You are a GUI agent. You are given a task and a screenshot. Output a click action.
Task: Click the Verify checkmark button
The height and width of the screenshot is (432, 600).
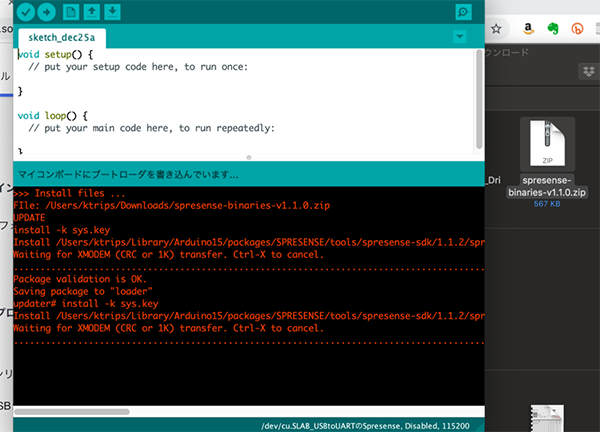[x=26, y=12]
